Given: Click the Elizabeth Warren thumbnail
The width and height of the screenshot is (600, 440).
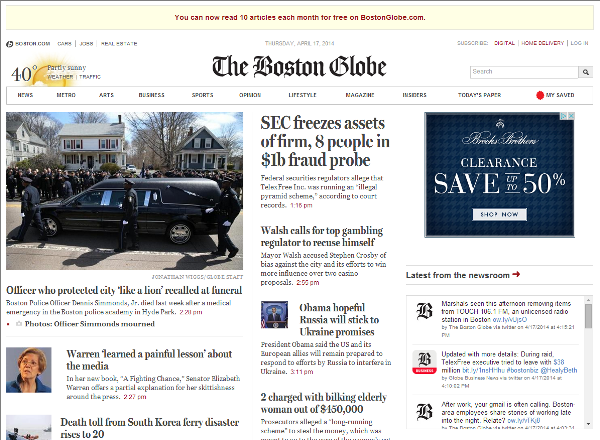Looking at the screenshot, I should pyautogui.click(x=29, y=370).
